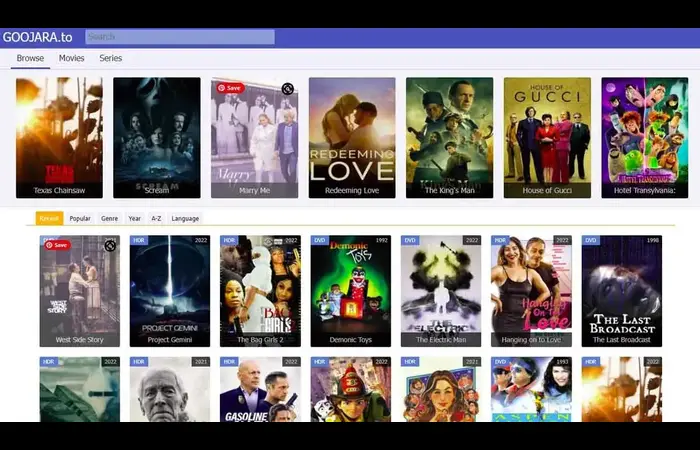
Task: Click the visual search icon on Marry Me poster
Action: [x=288, y=89]
